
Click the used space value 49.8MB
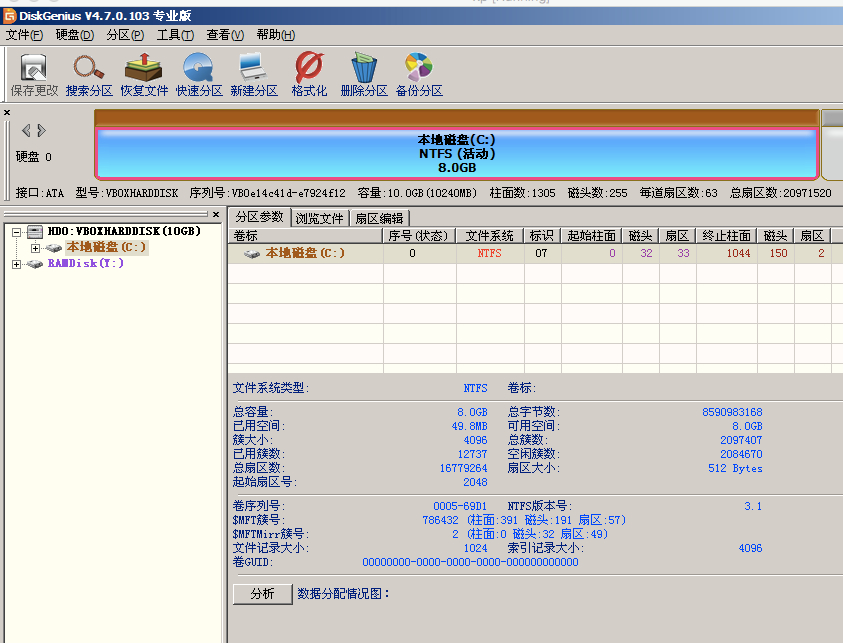click(469, 426)
